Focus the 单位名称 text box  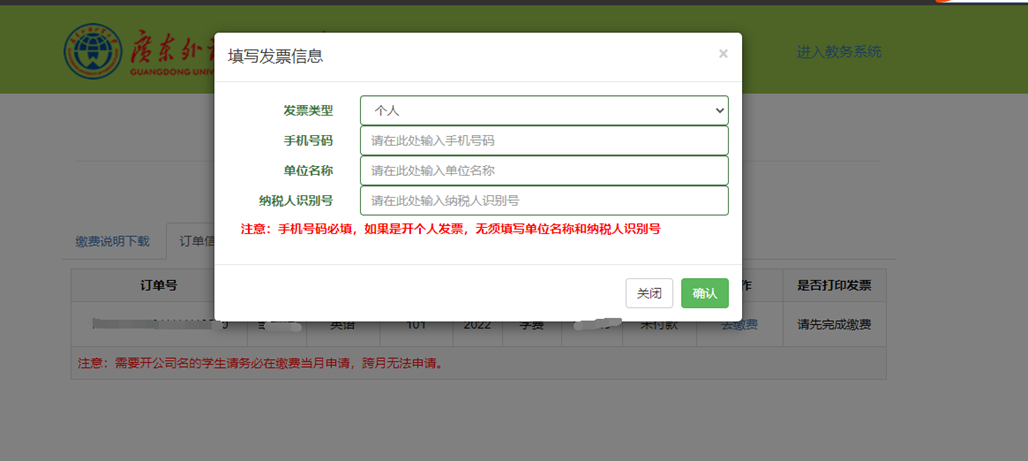[544, 171]
